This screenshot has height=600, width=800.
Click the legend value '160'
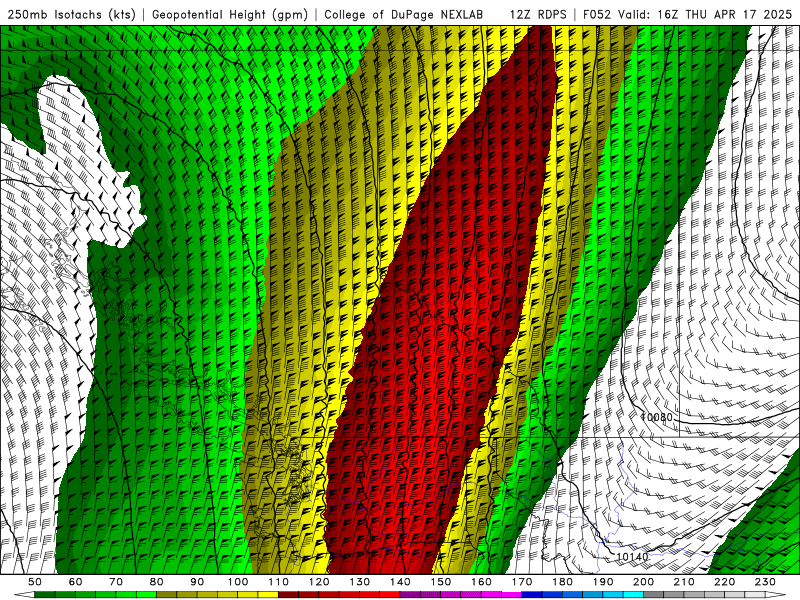[x=482, y=582]
